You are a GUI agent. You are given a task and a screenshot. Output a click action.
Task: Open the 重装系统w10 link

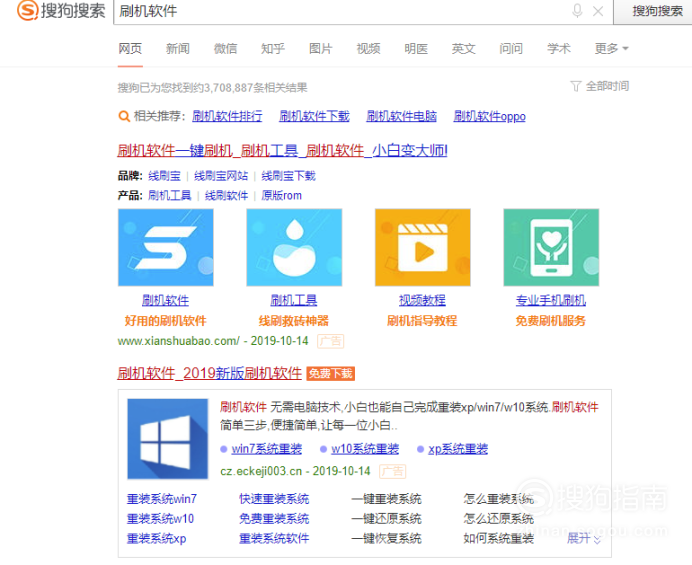pyautogui.click(x=161, y=519)
